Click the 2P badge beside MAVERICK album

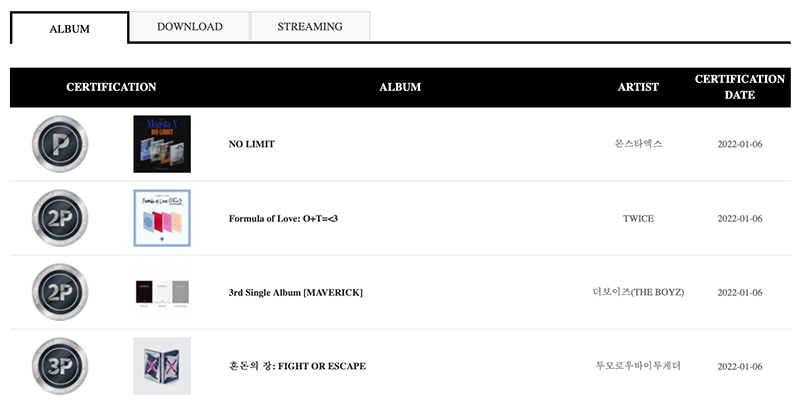pos(60,292)
